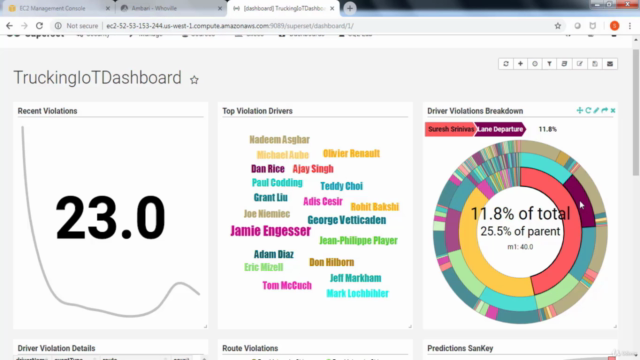Select the TruckingIoTDashboard browser tab
The height and width of the screenshot is (360, 640).
pos(282,8)
